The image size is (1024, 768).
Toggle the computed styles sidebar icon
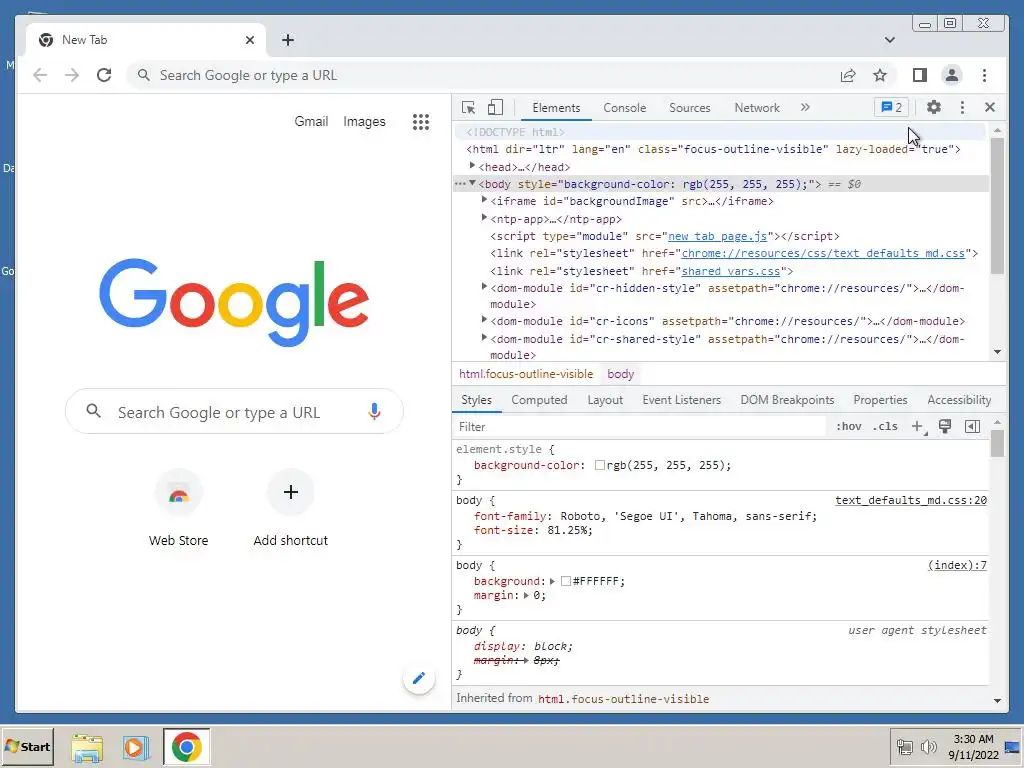[x=972, y=426]
